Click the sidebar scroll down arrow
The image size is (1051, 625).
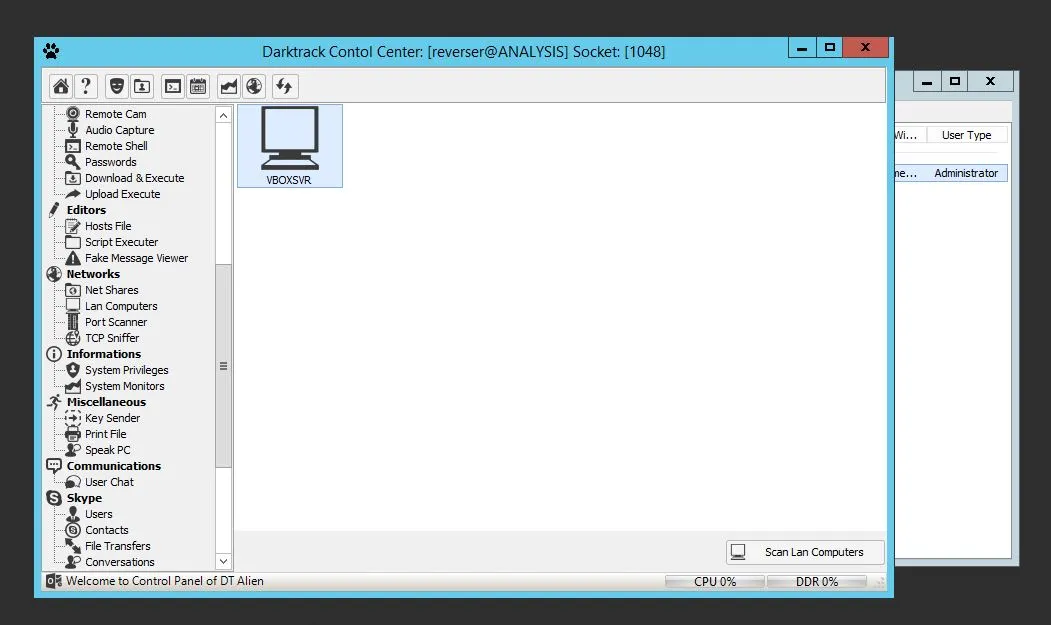(x=223, y=561)
